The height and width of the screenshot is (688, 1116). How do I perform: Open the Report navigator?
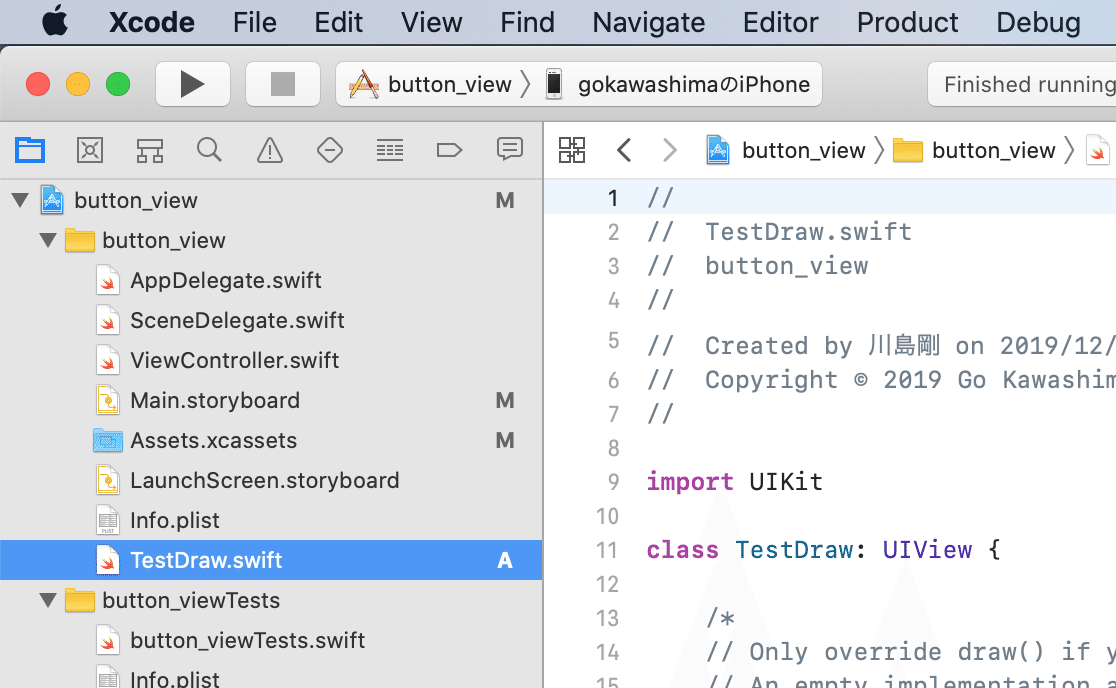[x=510, y=150]
